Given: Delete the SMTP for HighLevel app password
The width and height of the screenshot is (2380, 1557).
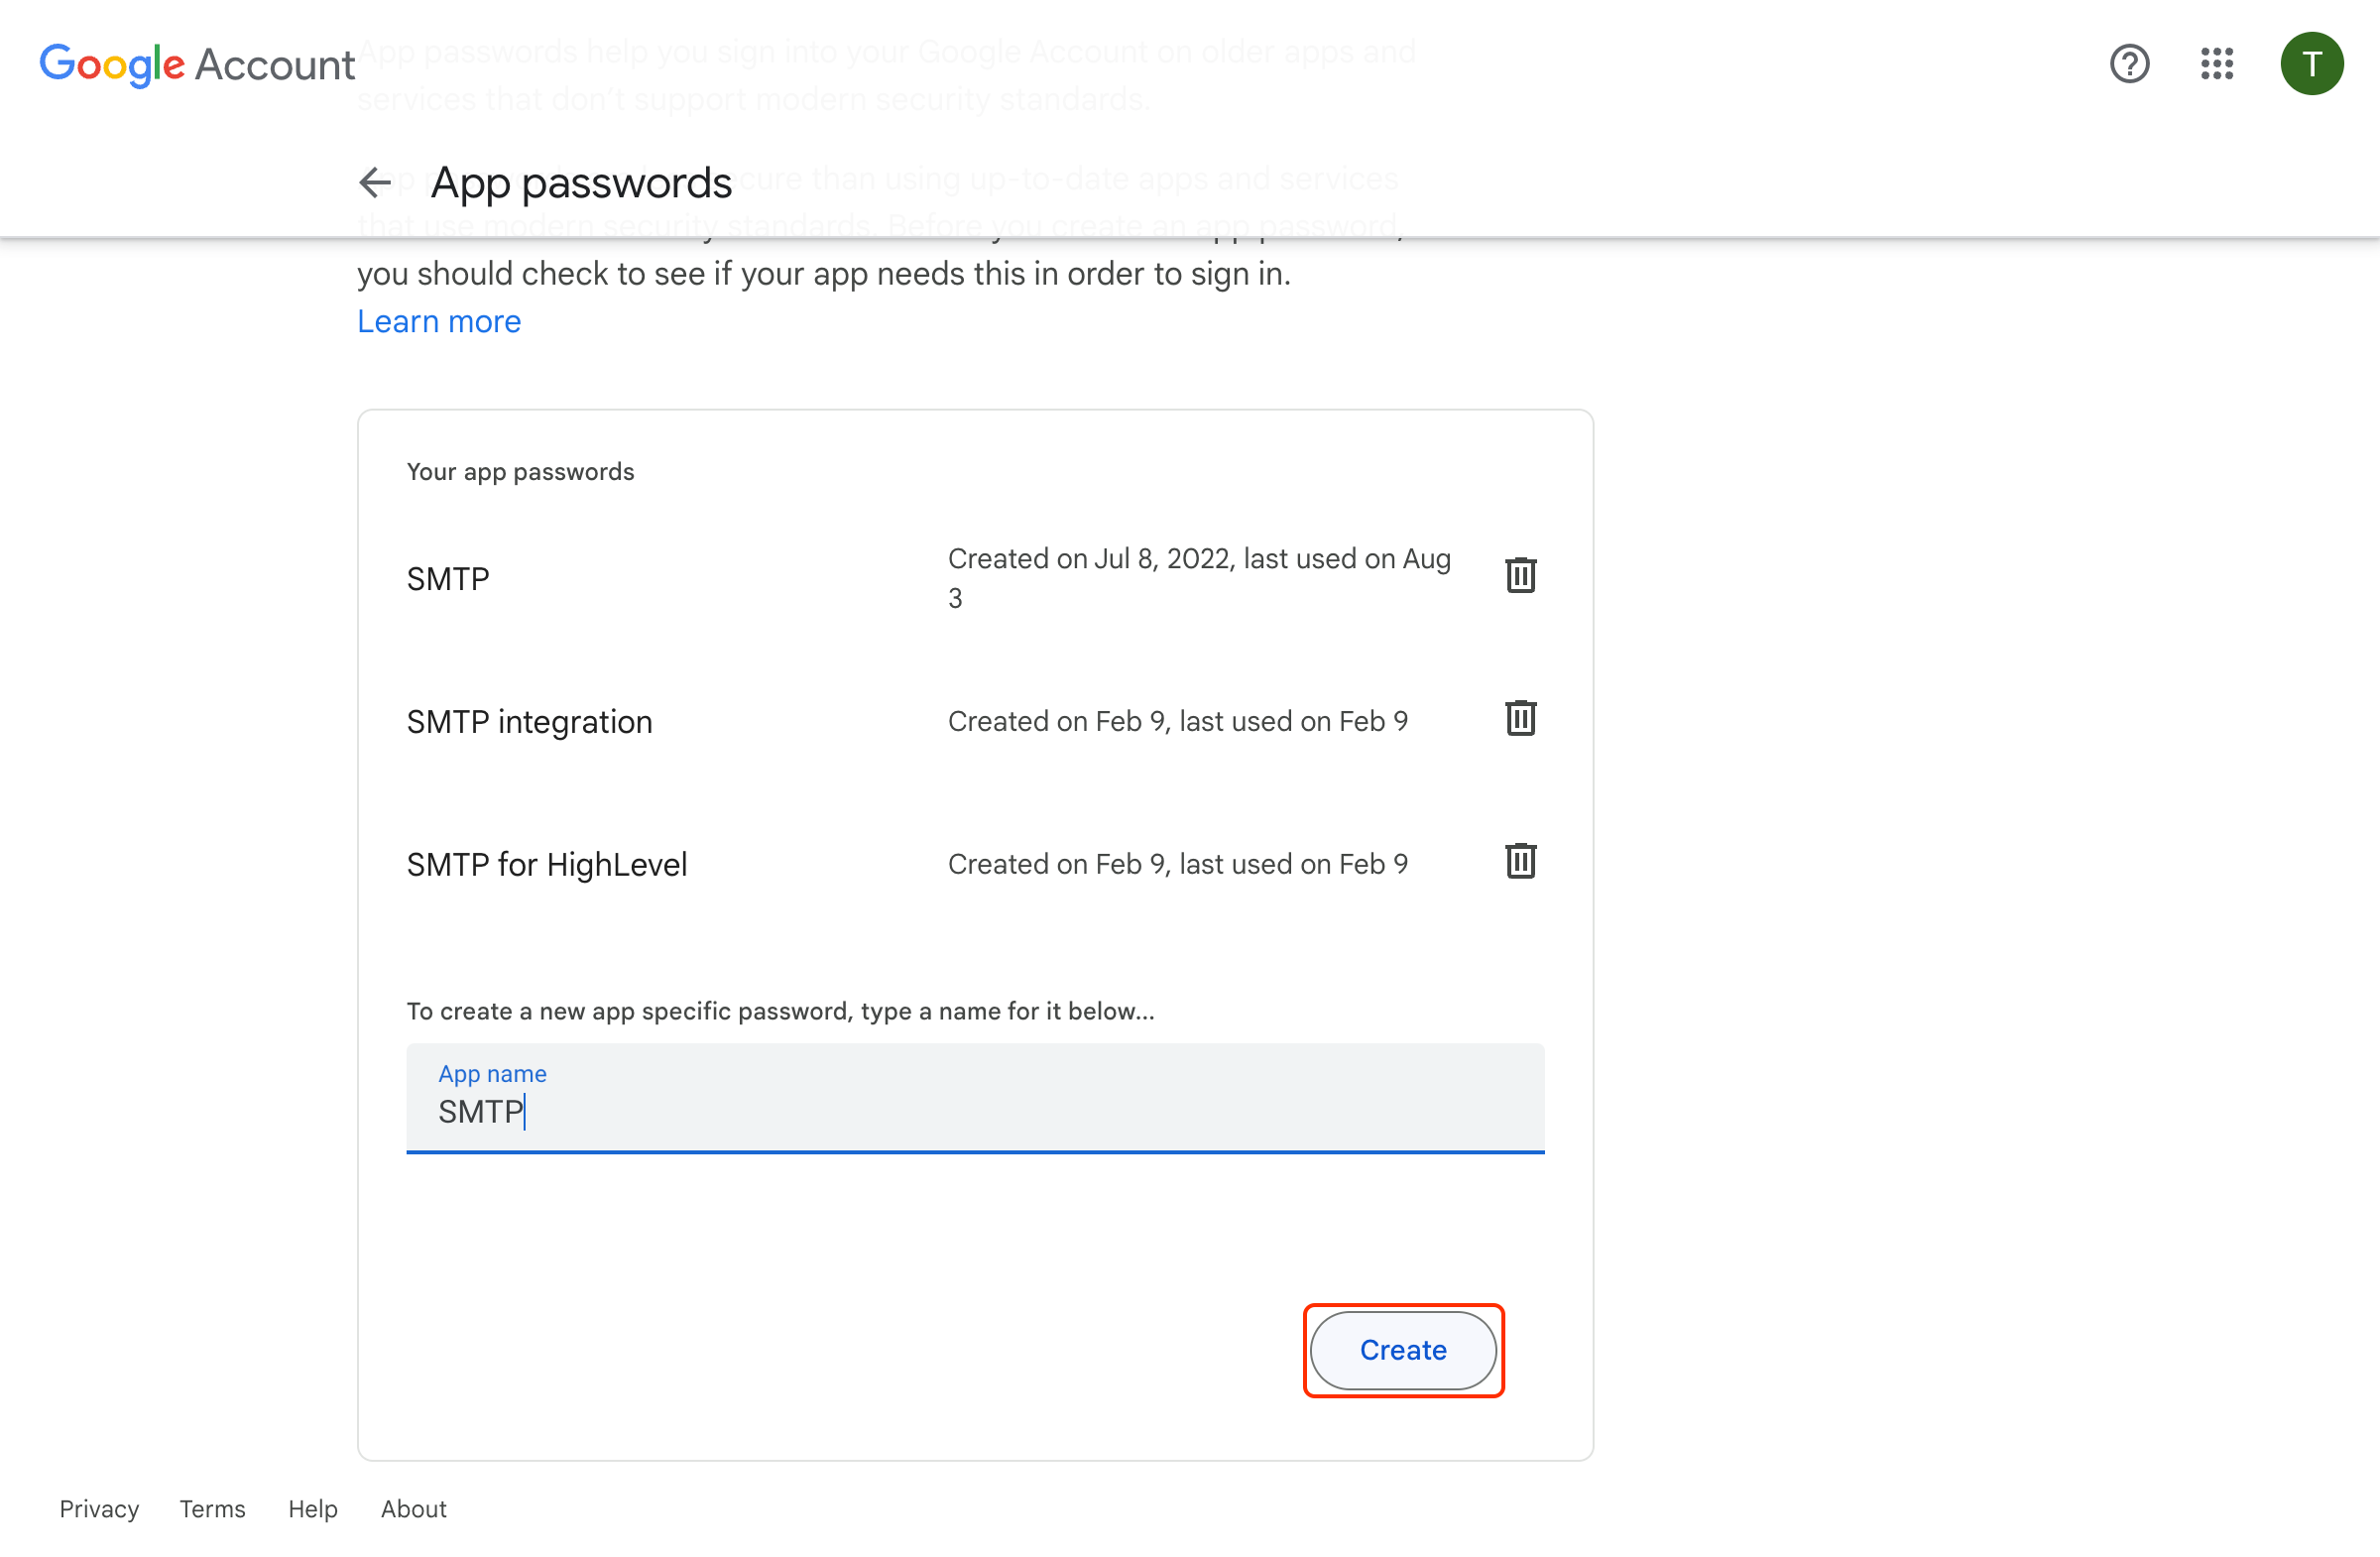Looking at the screenshot, I should (1519, 861).
